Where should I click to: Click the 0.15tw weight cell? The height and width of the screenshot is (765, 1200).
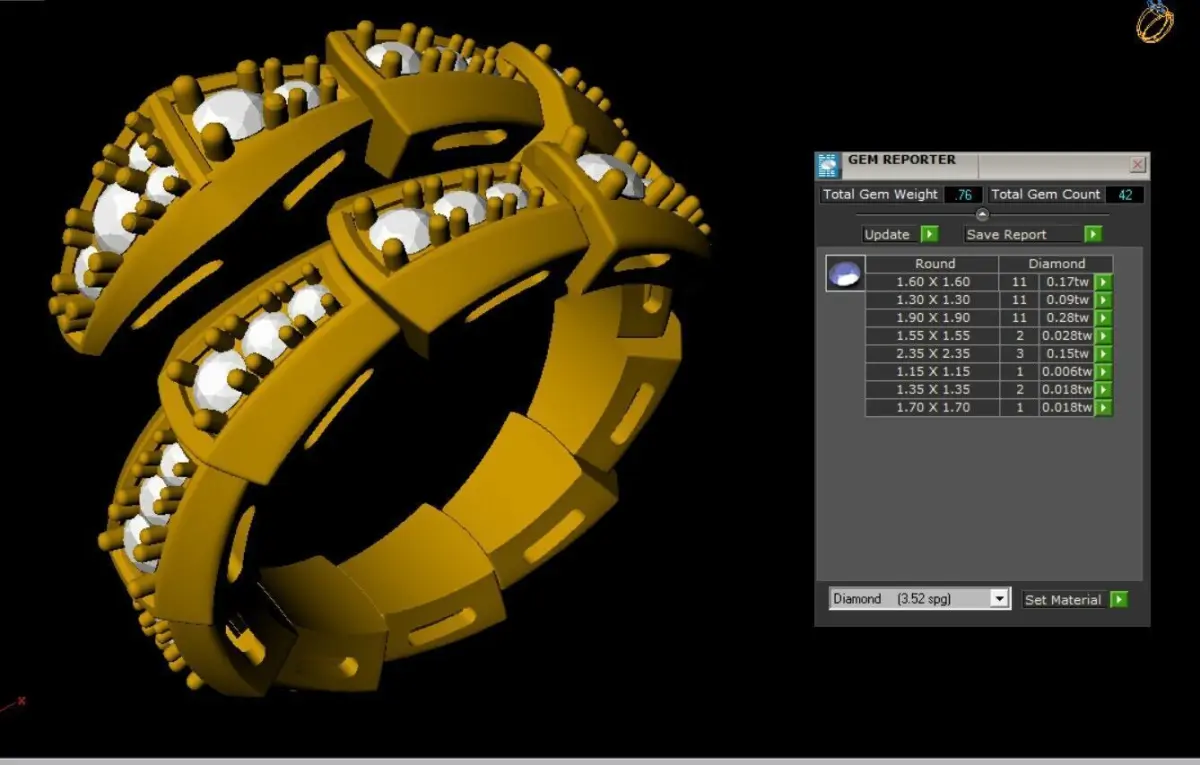(1067, 354)
